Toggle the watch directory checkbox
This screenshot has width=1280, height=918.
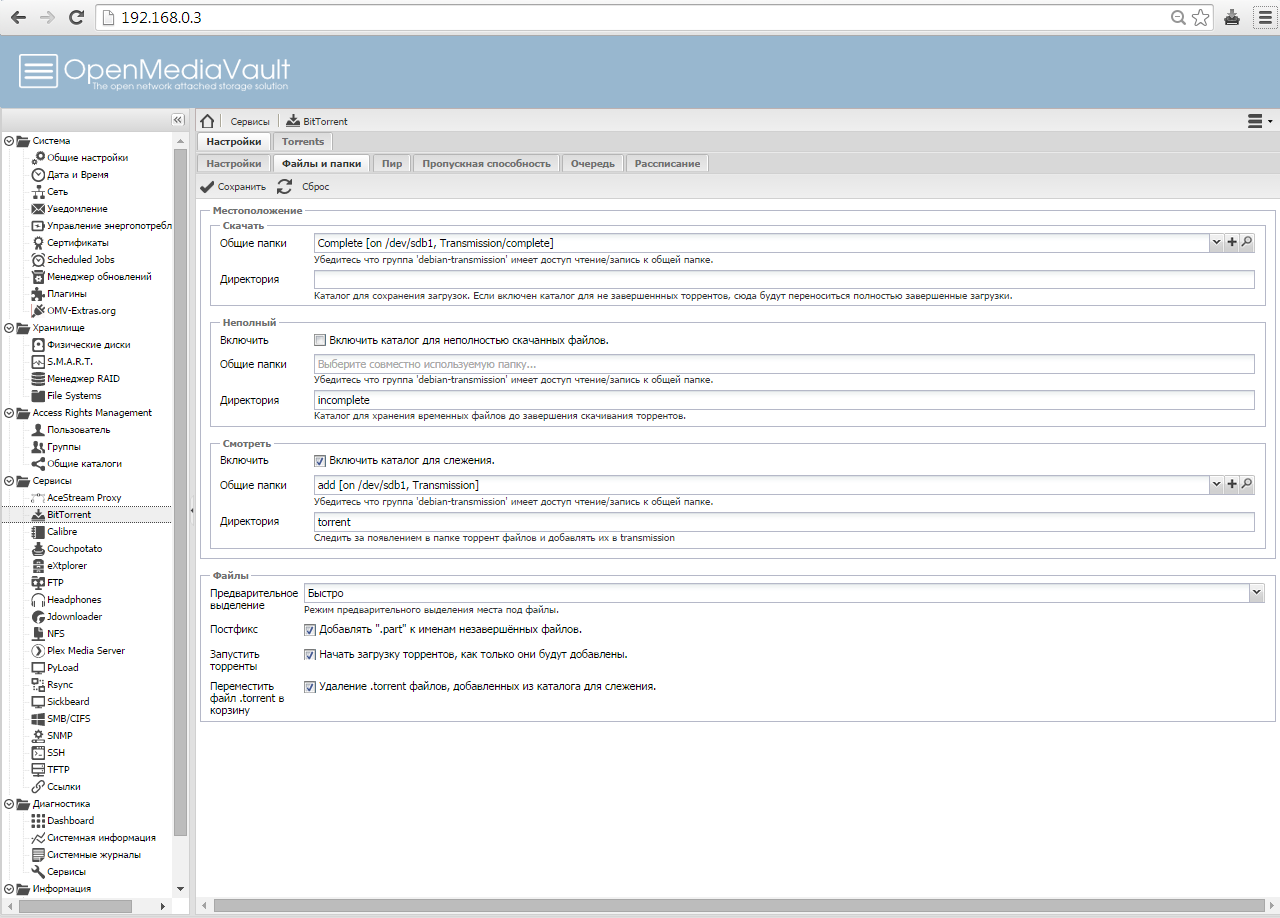click(x=321, y=461)
